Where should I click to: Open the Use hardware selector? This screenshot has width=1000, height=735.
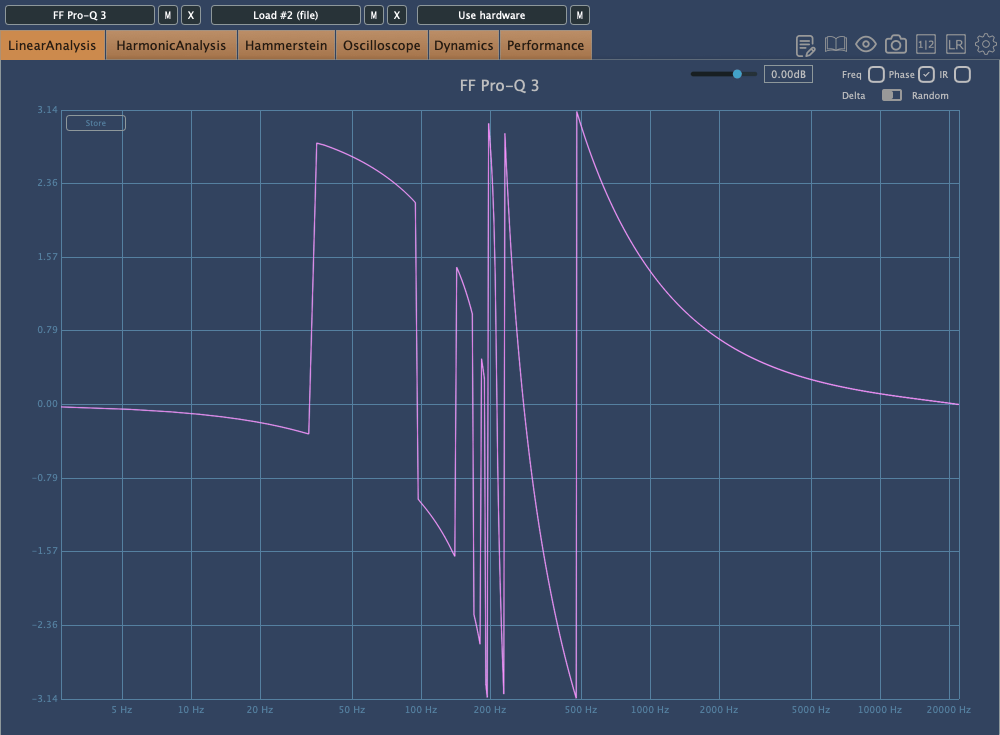pyautogui.click(x=491, y=15)
